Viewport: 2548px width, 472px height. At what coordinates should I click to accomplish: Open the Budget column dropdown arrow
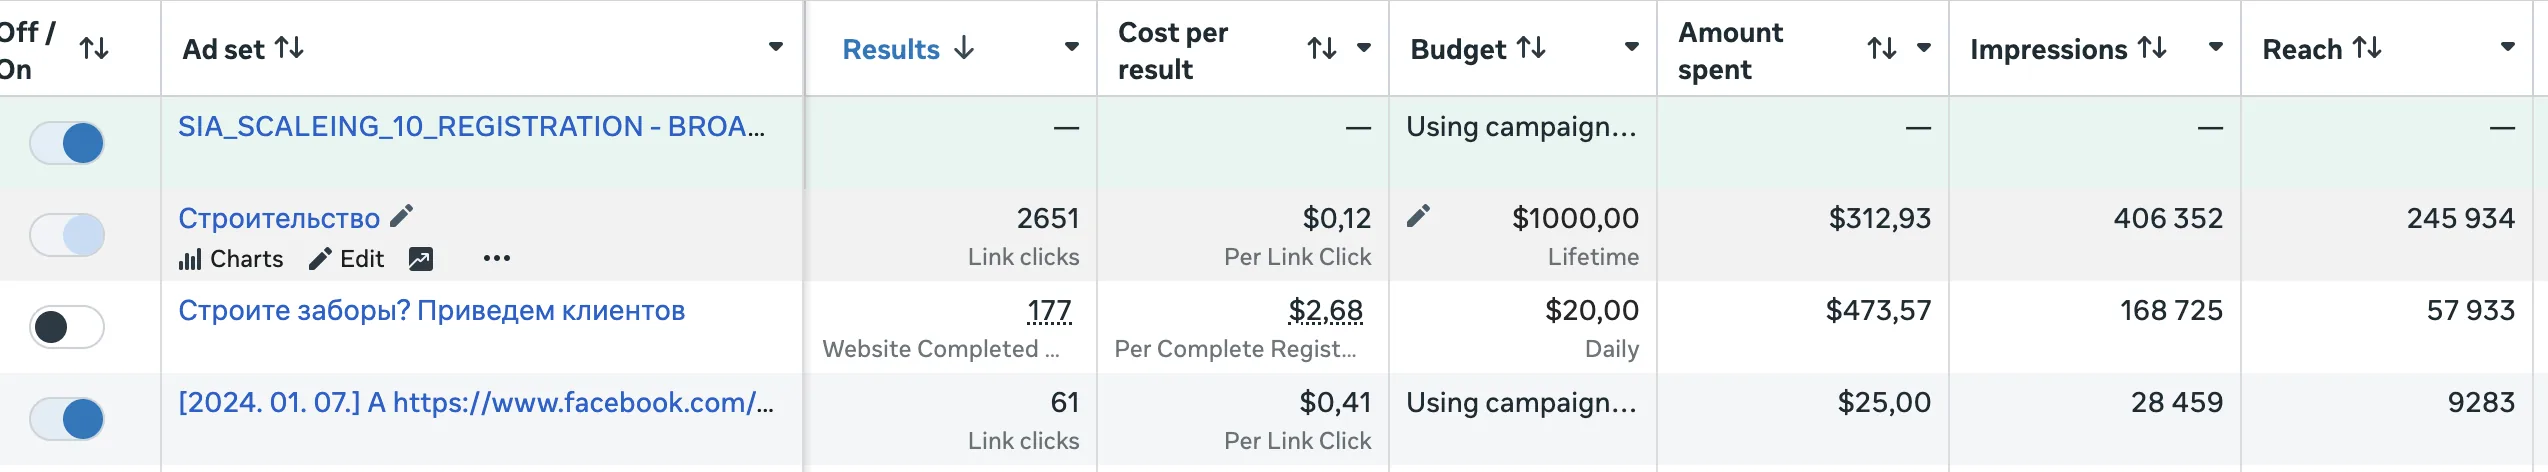1631,47
